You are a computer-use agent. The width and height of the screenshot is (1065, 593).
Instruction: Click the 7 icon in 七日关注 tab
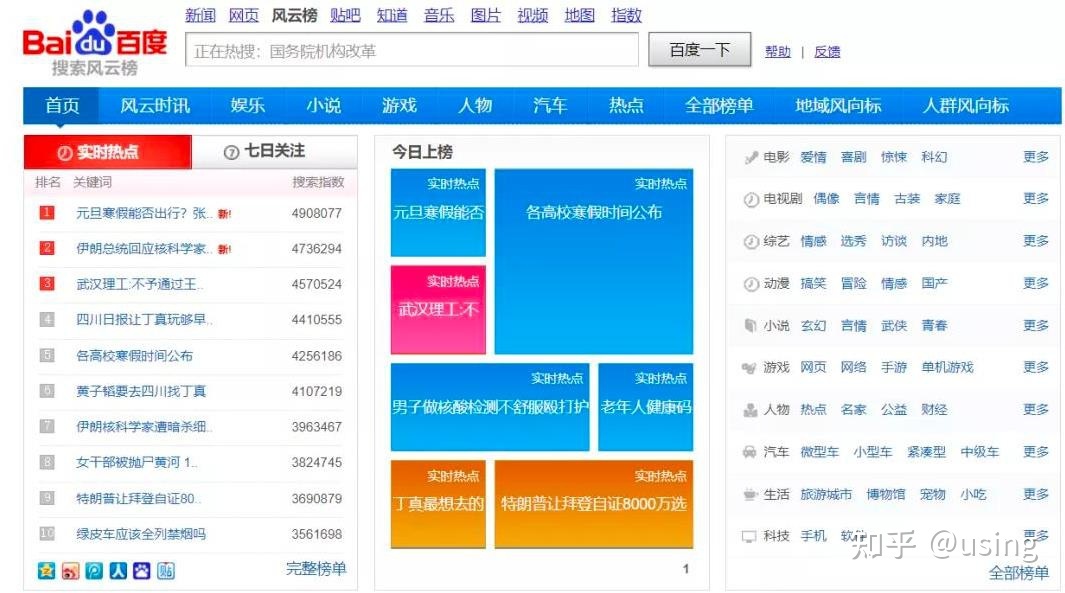point(231,152)
